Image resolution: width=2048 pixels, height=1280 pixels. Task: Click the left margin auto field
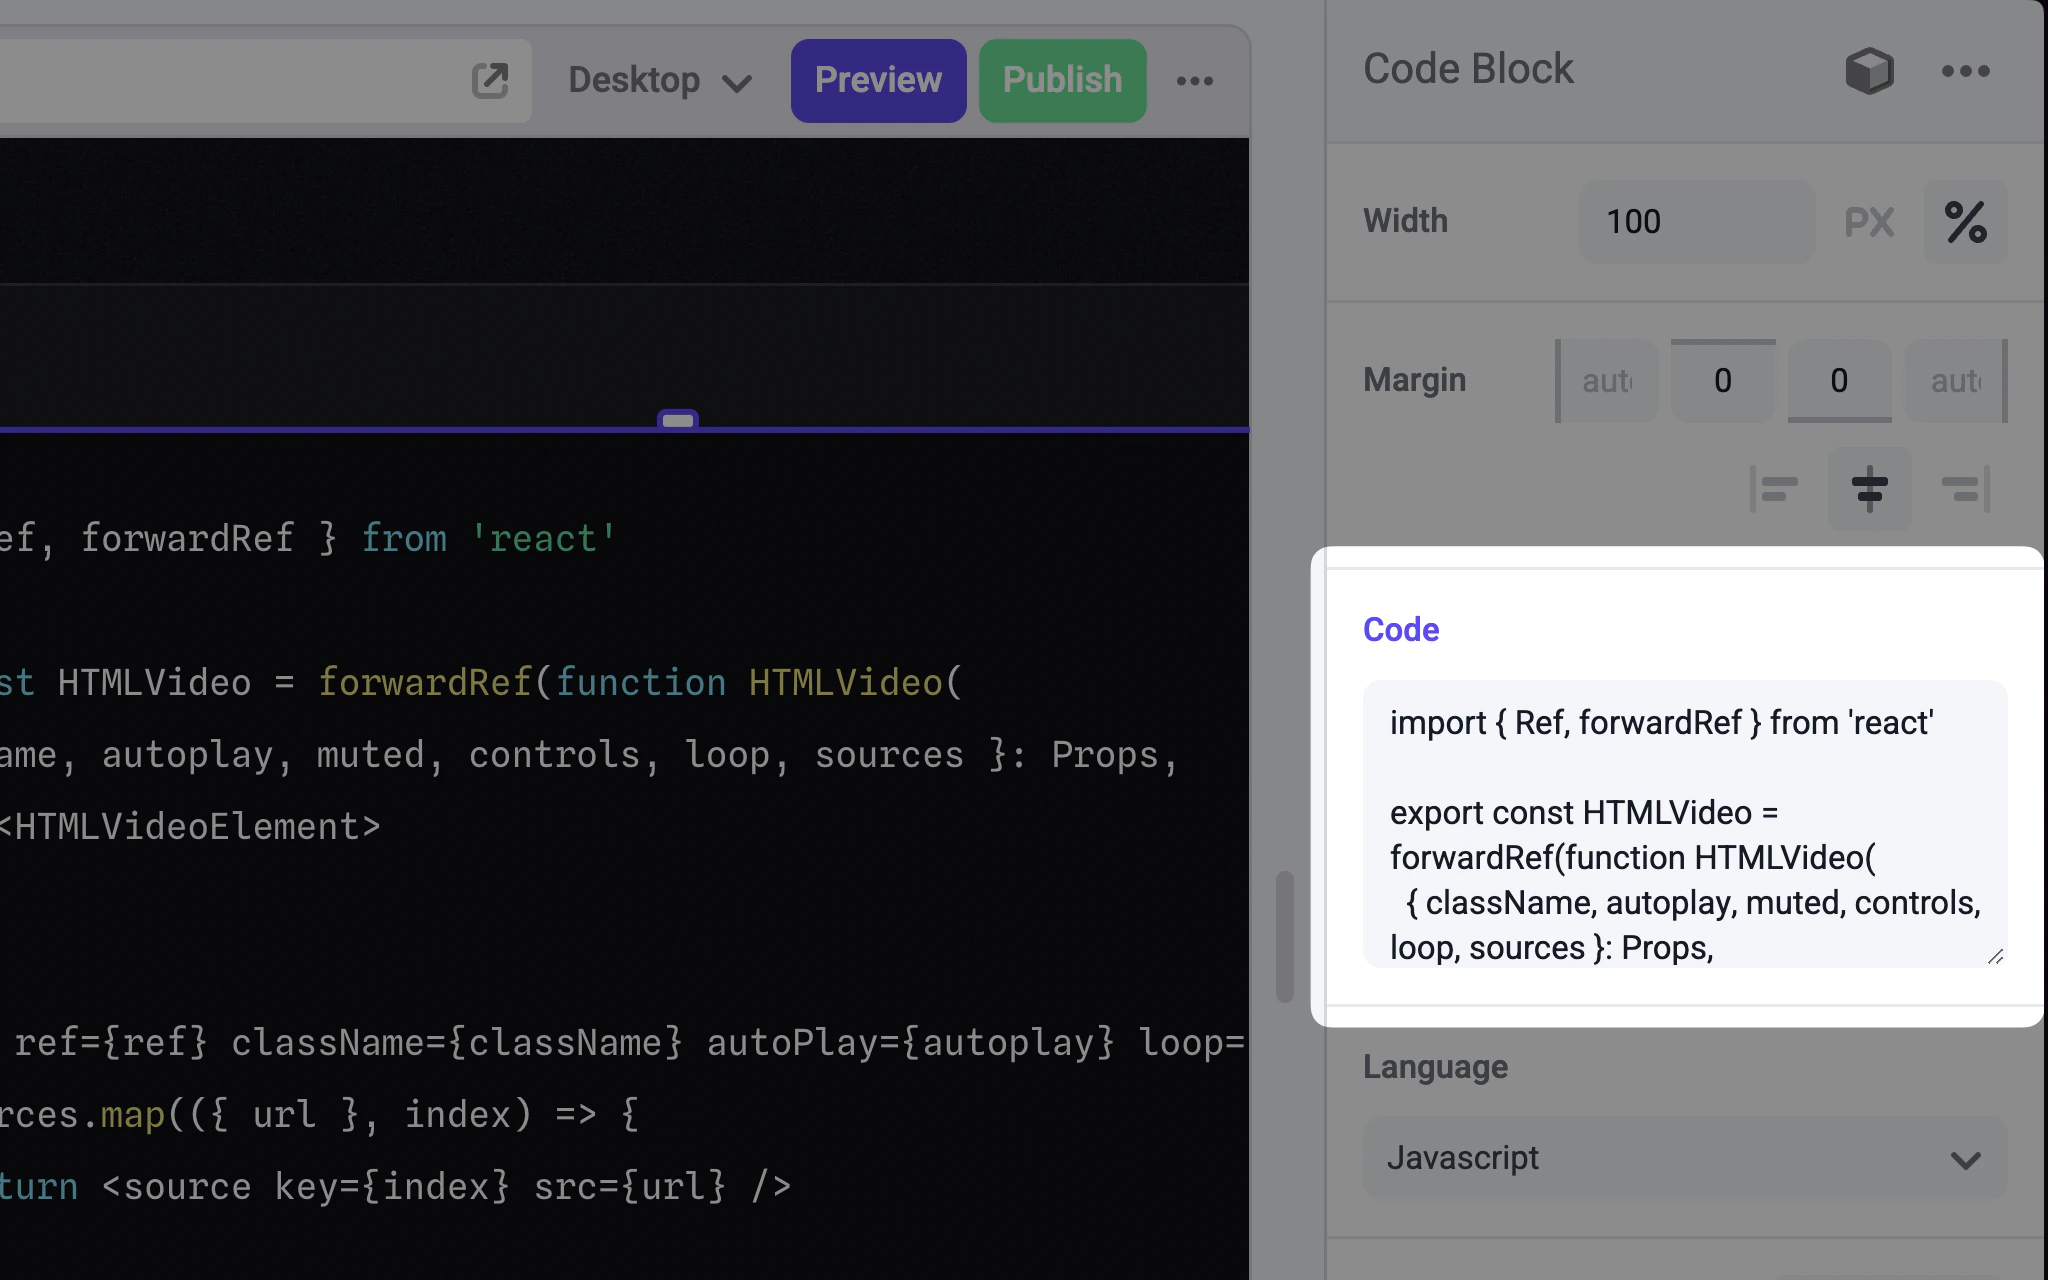click(1608, 381)
